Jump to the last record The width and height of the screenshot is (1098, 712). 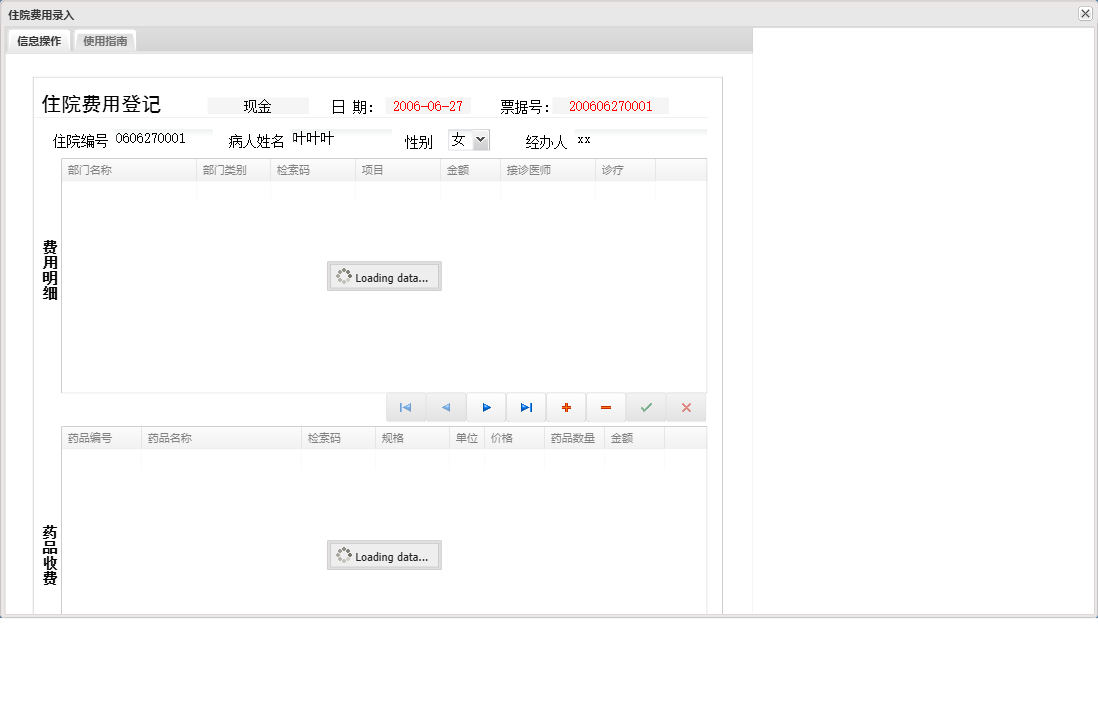pos(526,407)
